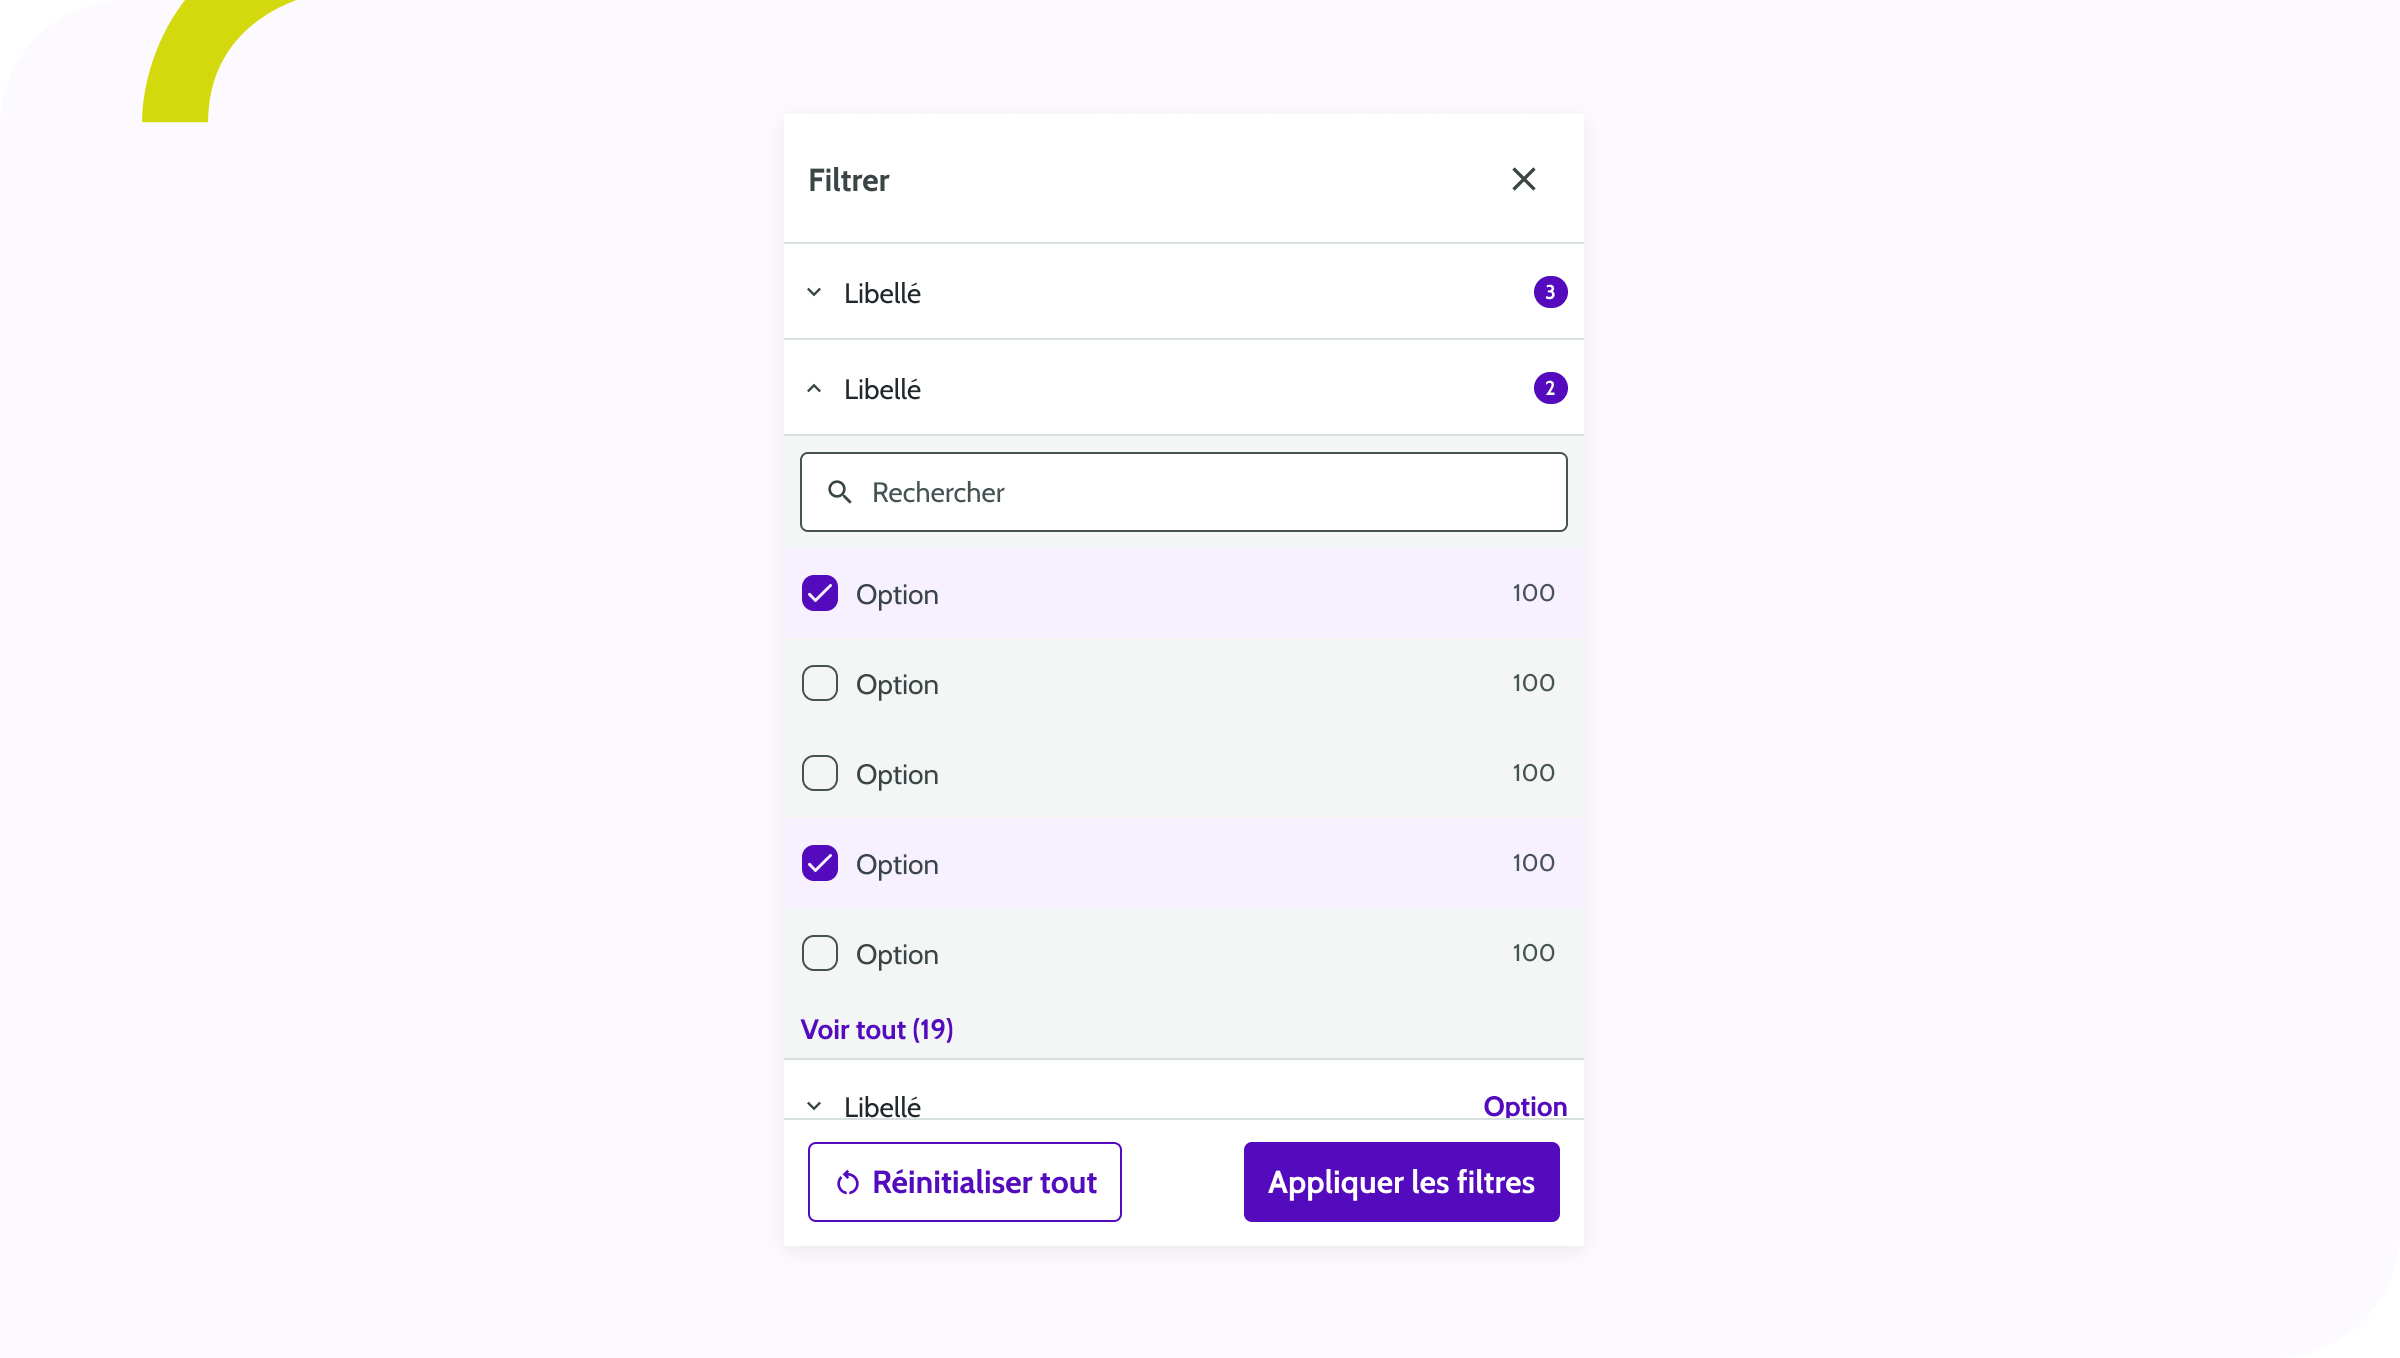This screenshot has height=1358, width=2400.
Task: Click the X close icon on Filtrer panel
Action: click(1523, 179)
